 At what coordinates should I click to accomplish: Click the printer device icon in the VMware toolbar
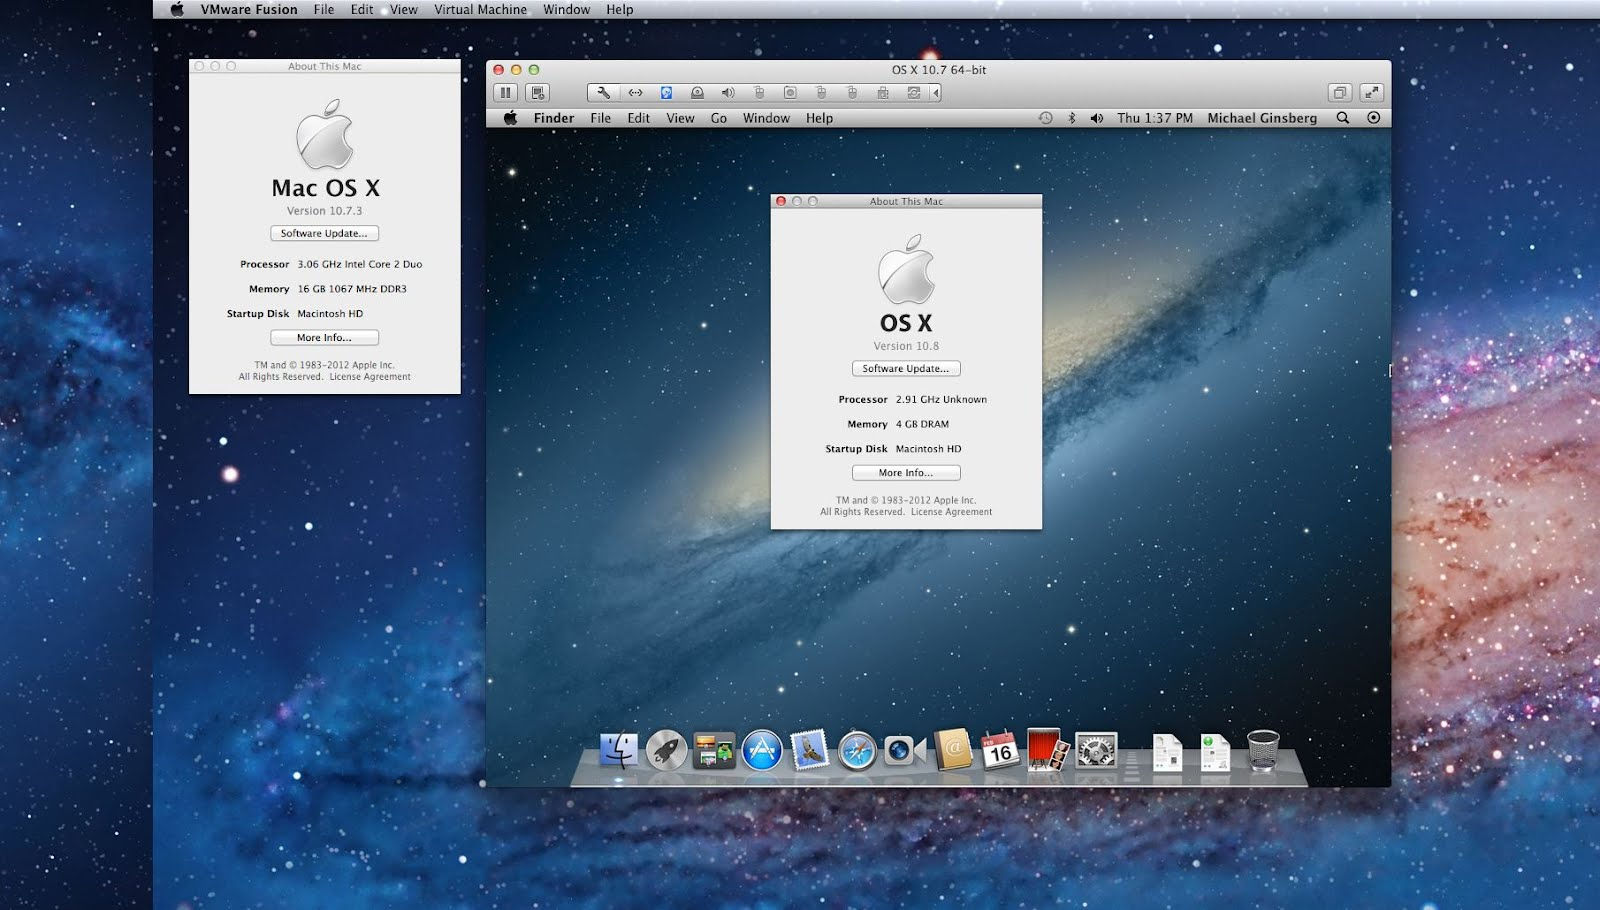click(883, 93)
